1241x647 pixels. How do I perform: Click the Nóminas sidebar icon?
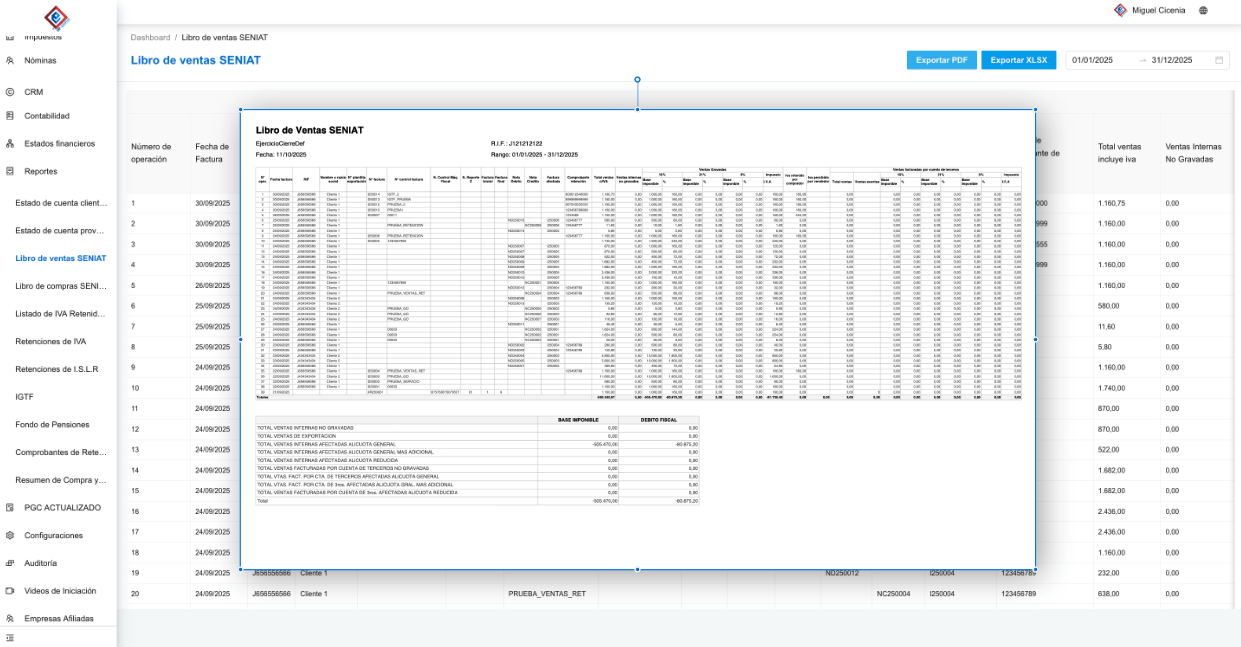(10, 60)
